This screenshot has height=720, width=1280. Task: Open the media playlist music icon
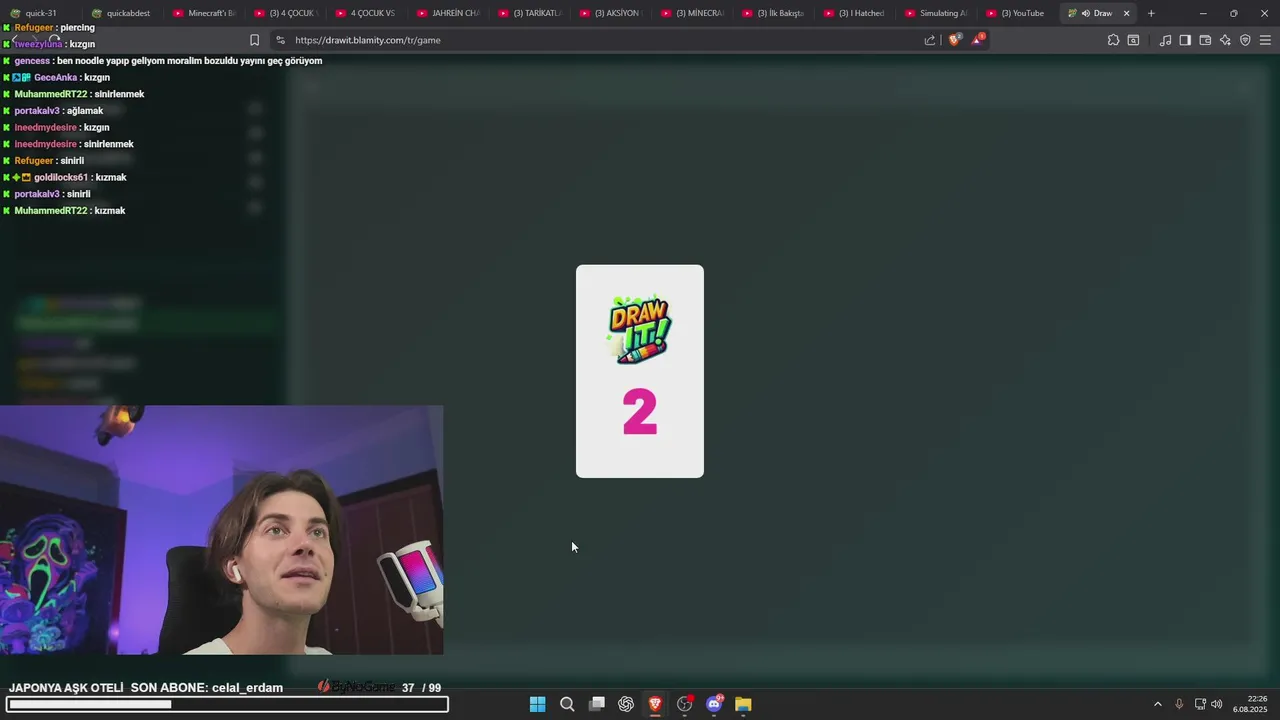tap(1165, 40)
